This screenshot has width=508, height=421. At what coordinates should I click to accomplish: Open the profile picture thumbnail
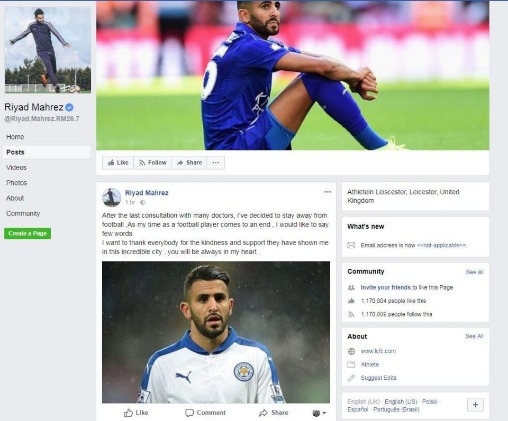click(48, 50)
